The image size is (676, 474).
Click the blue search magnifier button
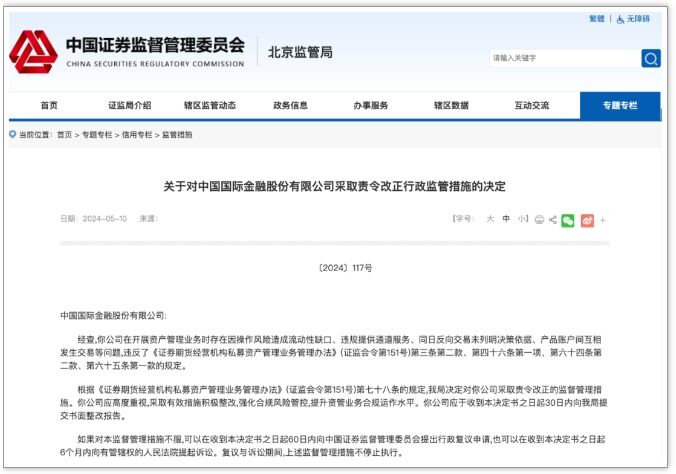tap(651, 58)
